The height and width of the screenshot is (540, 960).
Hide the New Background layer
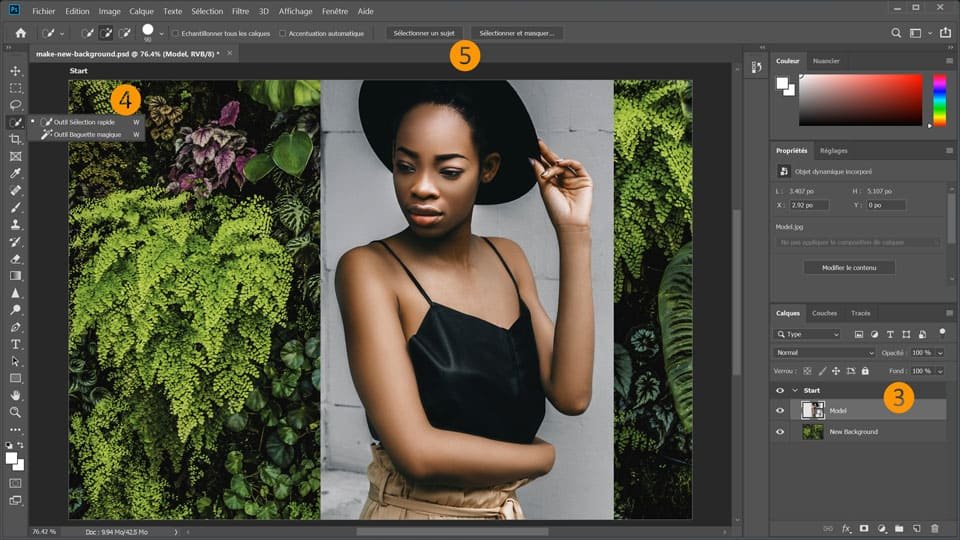pyautogui.click(x=780, y=432)
